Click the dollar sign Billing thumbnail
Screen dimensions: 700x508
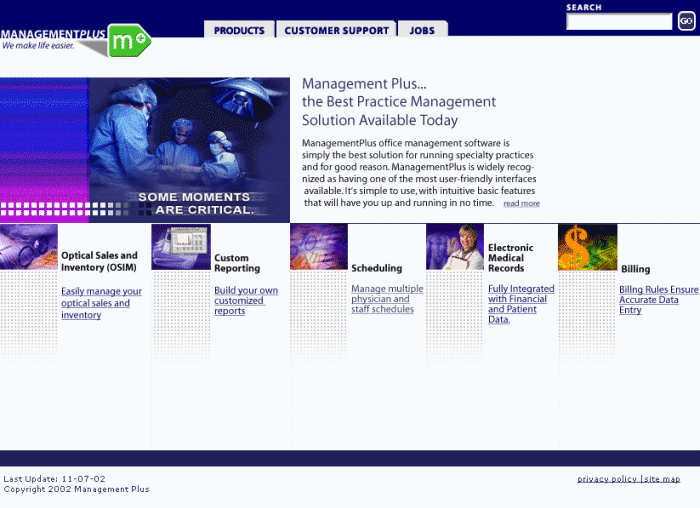(588, 247)
